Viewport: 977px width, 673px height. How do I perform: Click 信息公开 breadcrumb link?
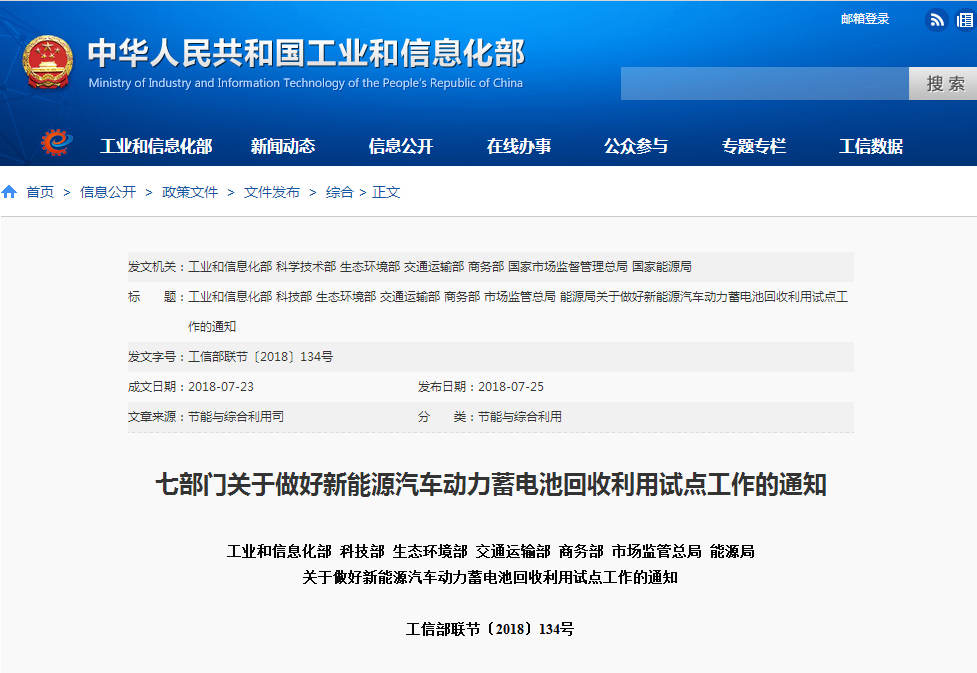tap(108, 192)
